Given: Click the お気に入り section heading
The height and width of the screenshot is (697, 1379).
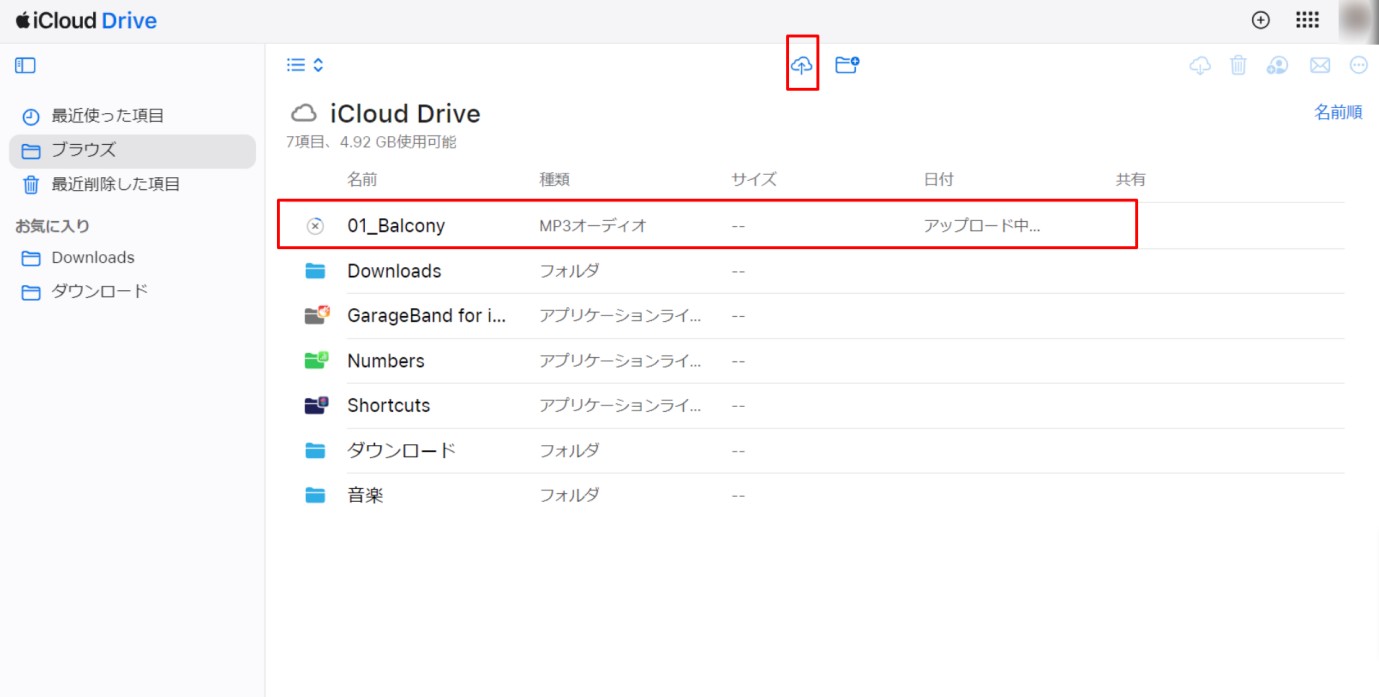Looking at the screenshot, I should coord(52,226).
